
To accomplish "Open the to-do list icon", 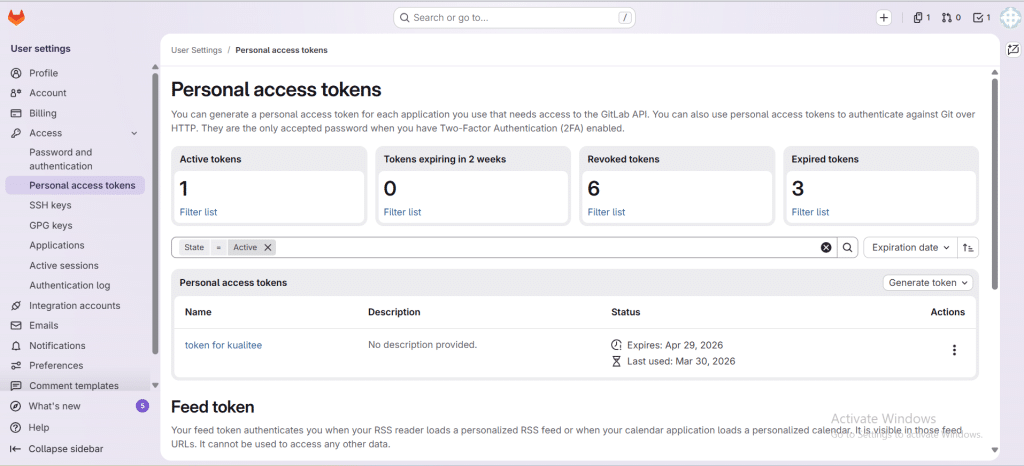I will coord(981,17).
